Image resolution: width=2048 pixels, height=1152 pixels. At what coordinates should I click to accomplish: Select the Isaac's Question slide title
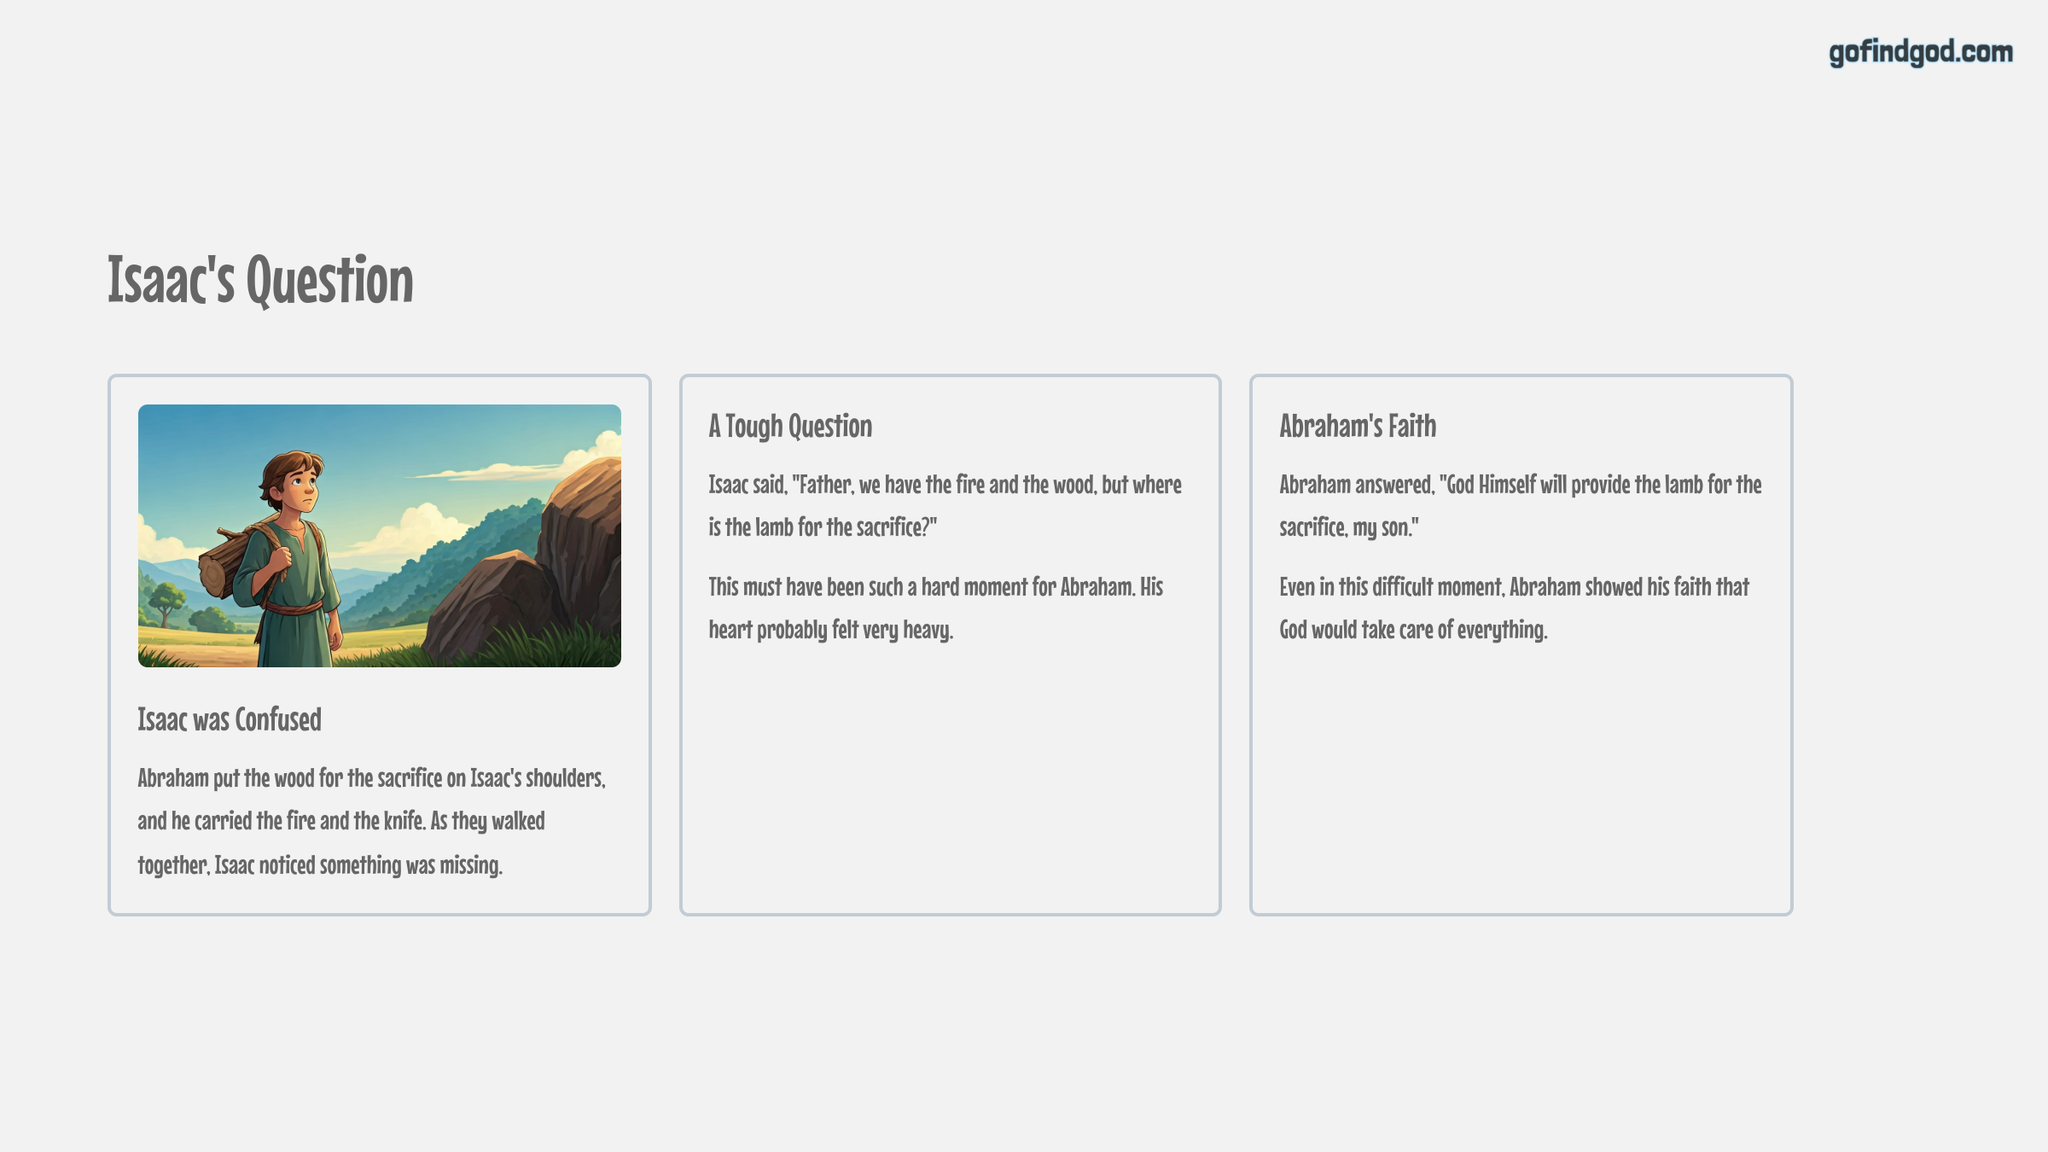coord(260,280)
